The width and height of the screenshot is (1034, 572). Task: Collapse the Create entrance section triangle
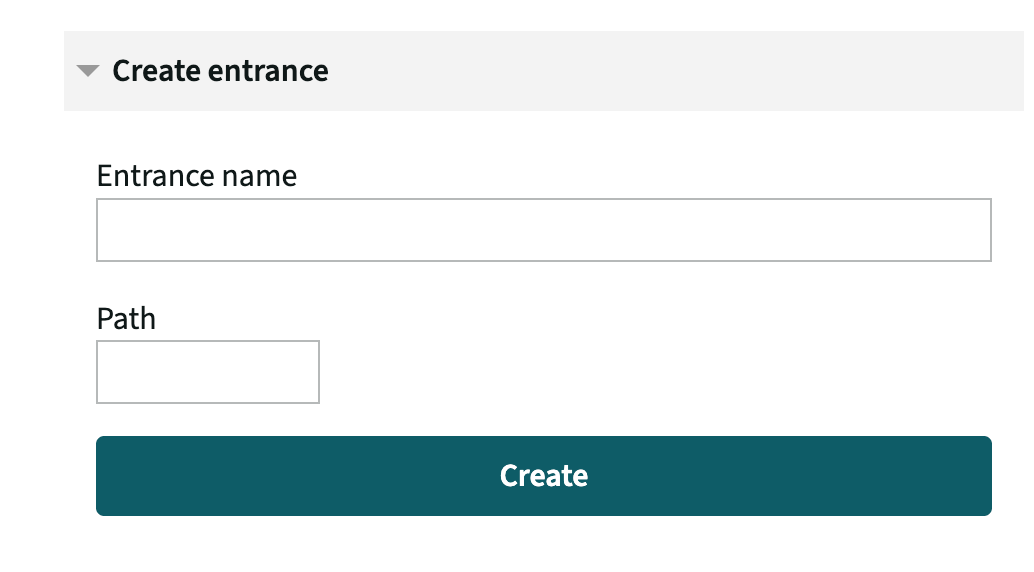[x=88, y=71]
